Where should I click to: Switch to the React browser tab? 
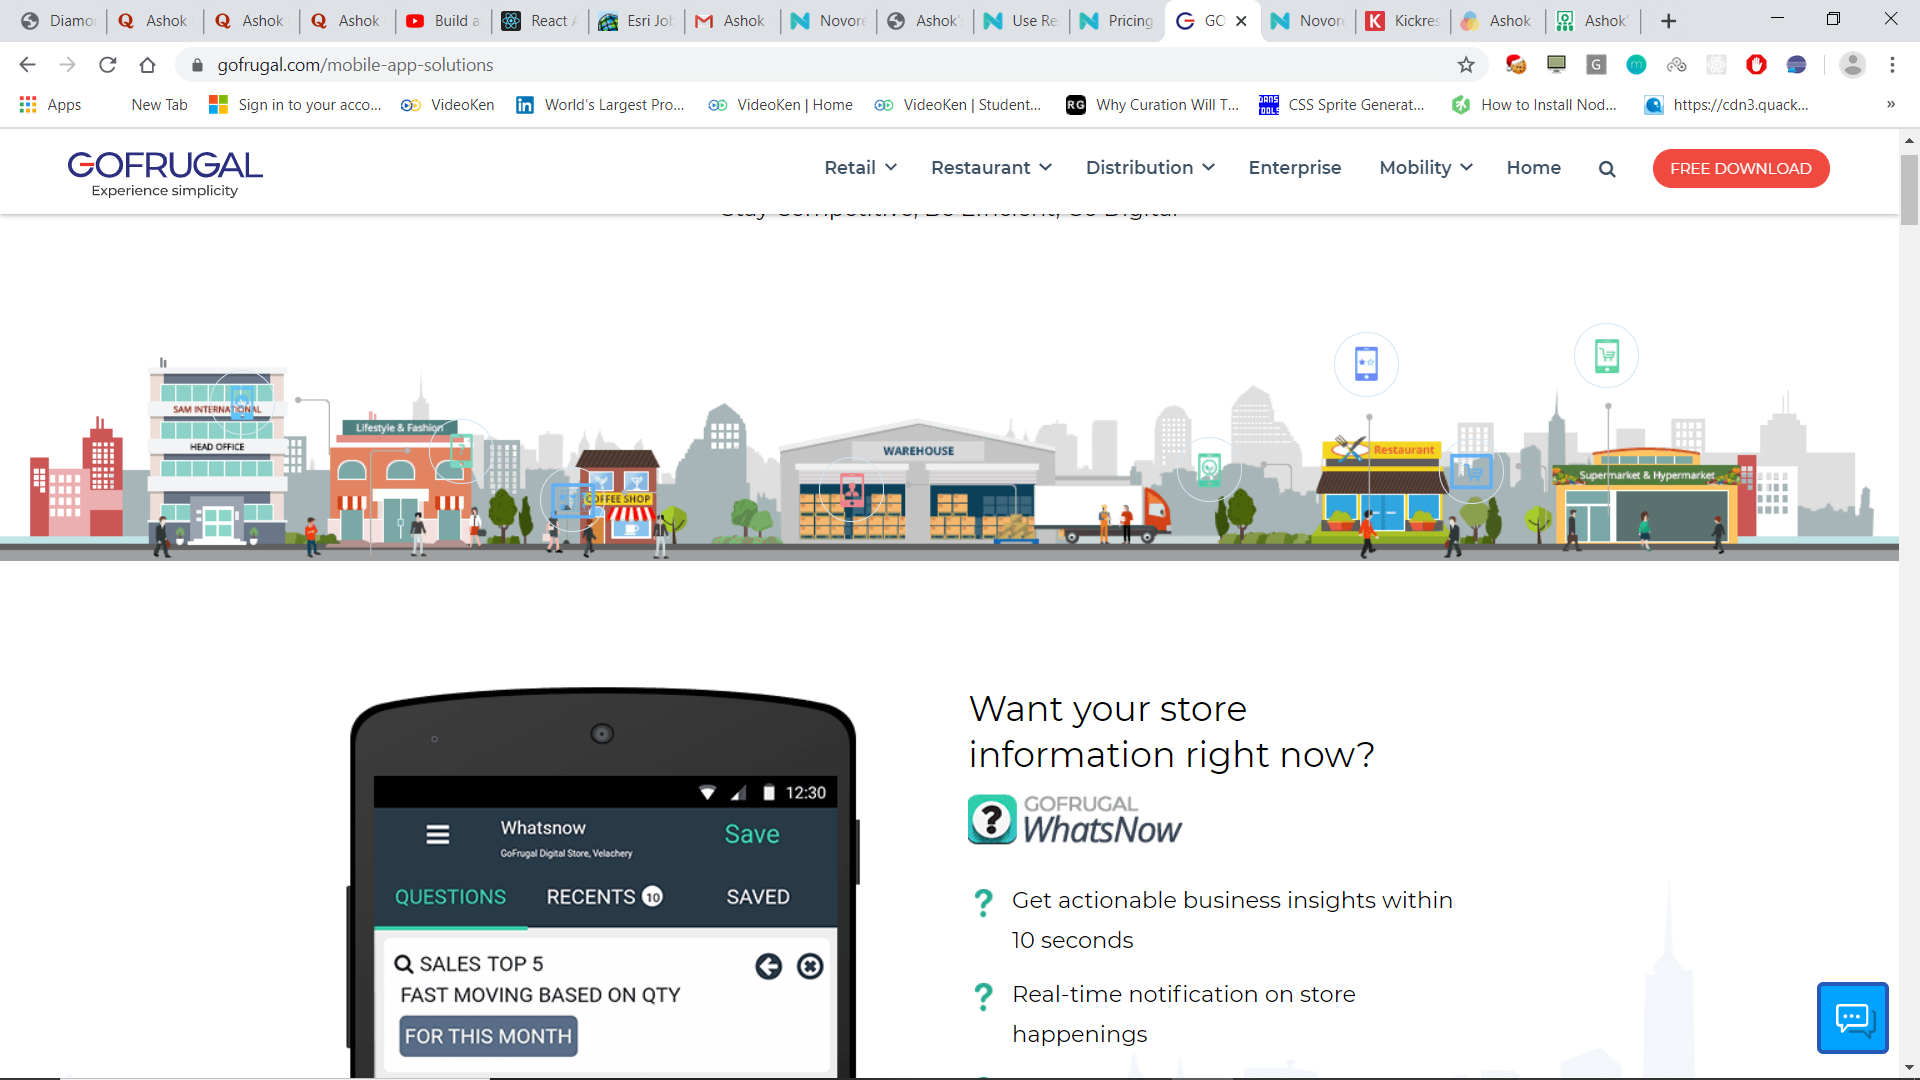coord(540,21)
